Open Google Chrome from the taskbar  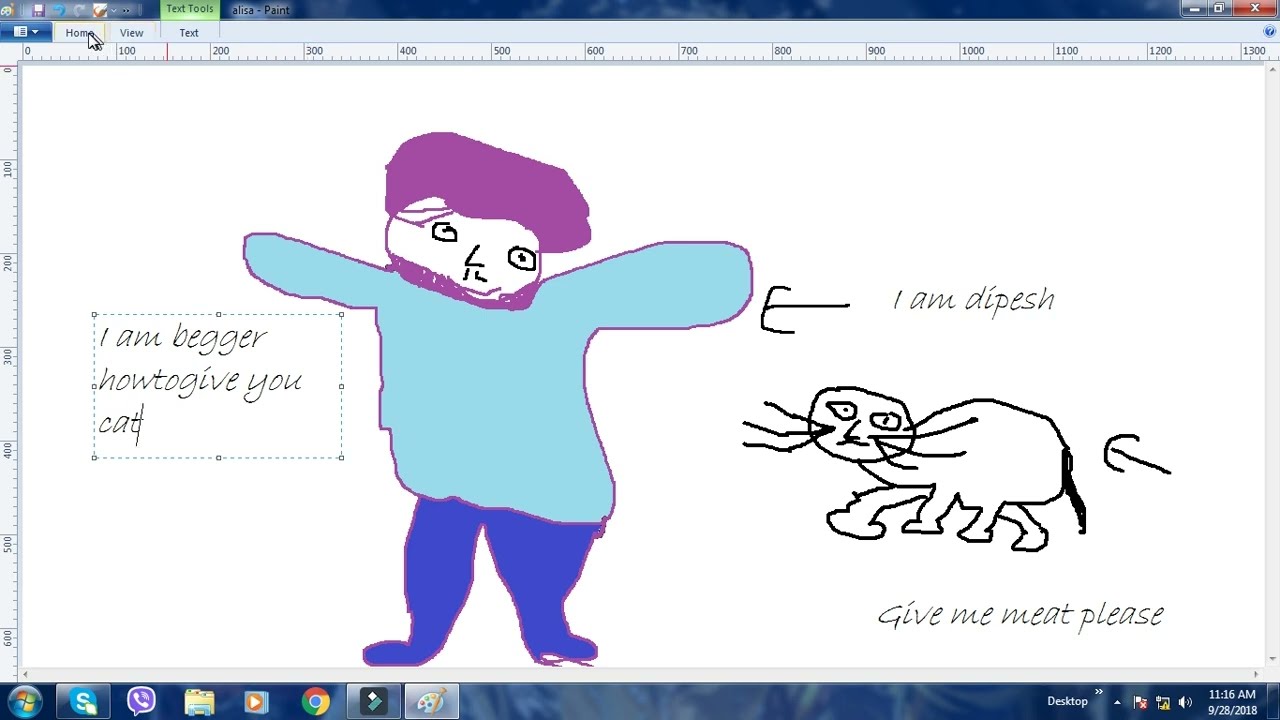point(315,702)
